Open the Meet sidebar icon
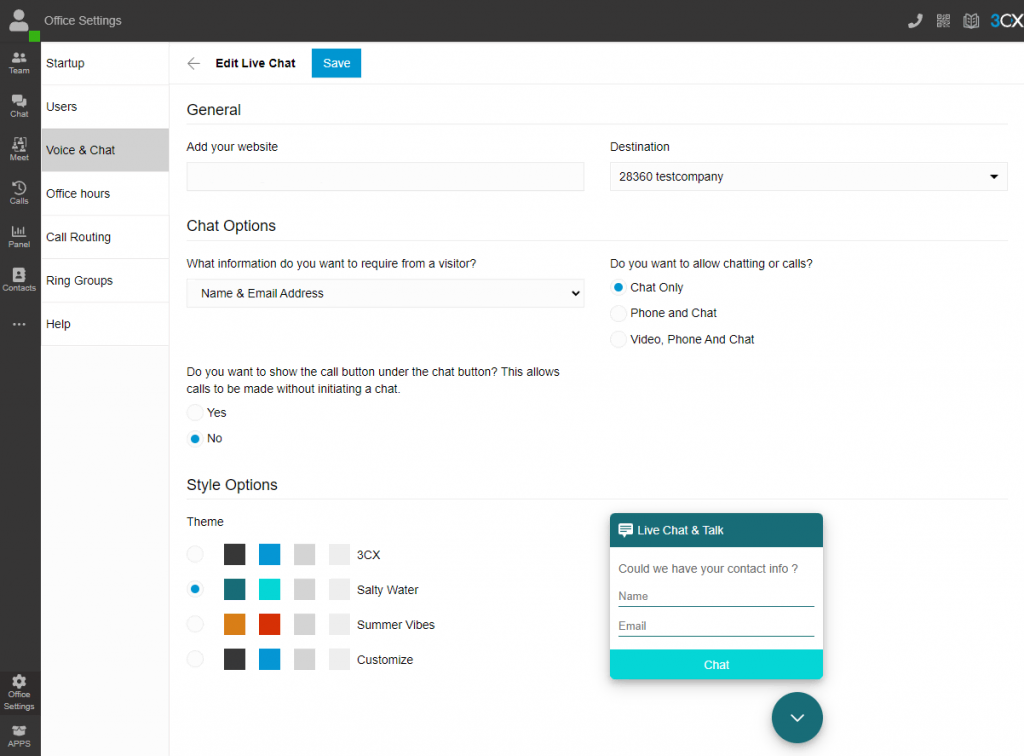The width and height of the screenshot is (1024, 756). pos(19,149)
